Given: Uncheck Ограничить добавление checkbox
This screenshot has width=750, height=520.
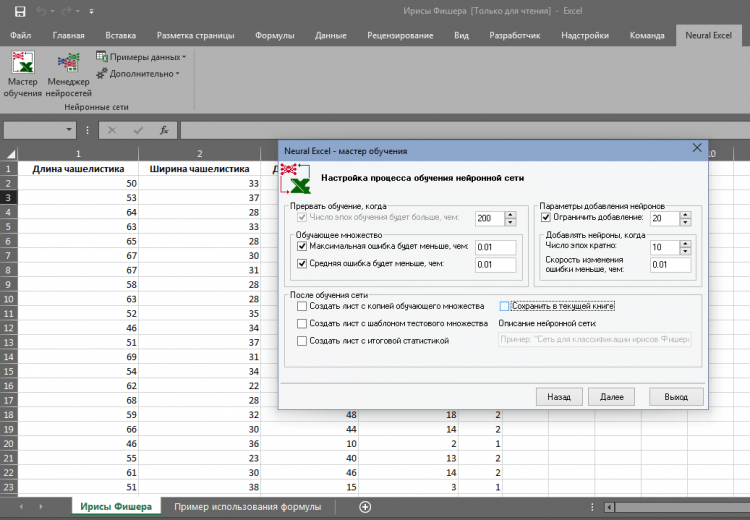Looking at the screenshot, I should pos(546,217).
